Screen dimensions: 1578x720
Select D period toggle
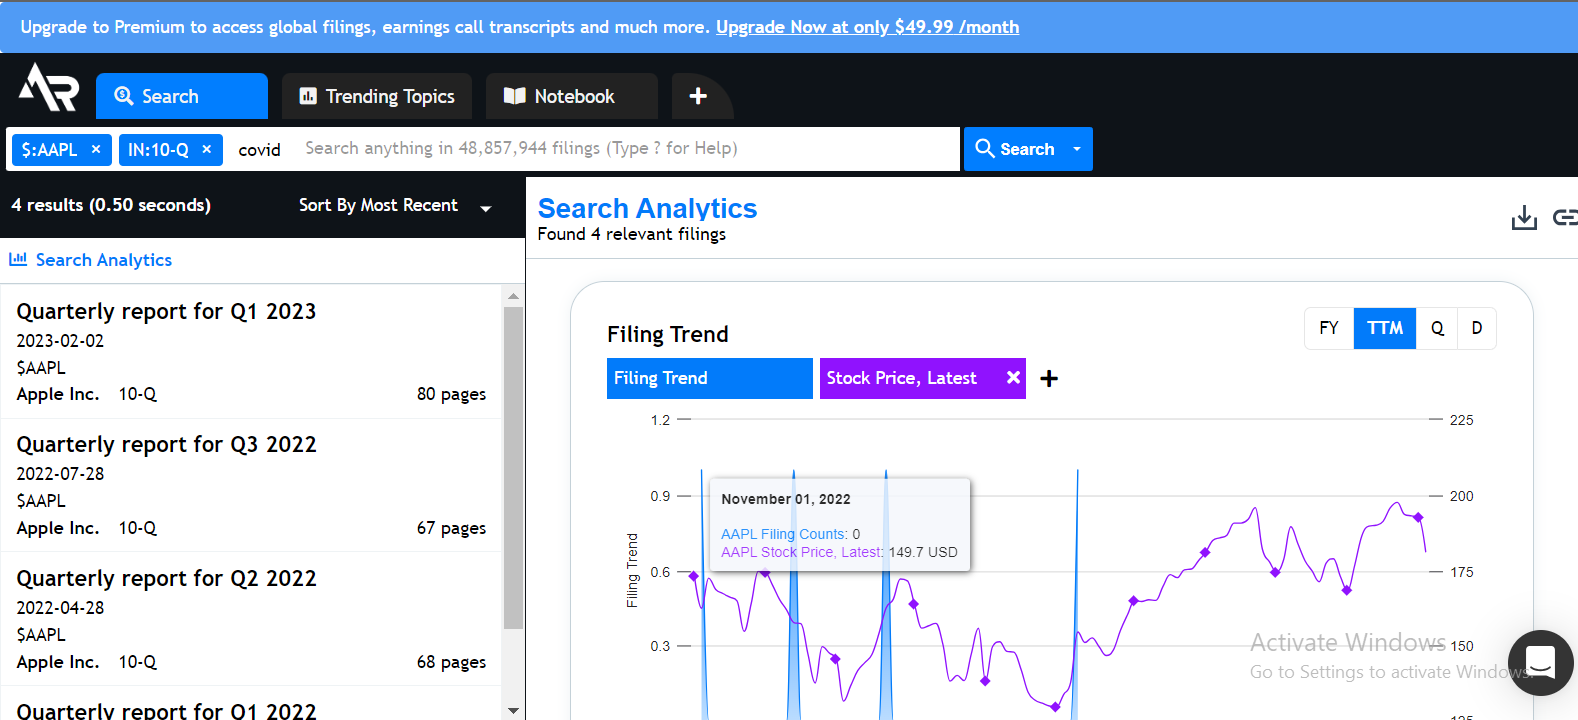1477,328
